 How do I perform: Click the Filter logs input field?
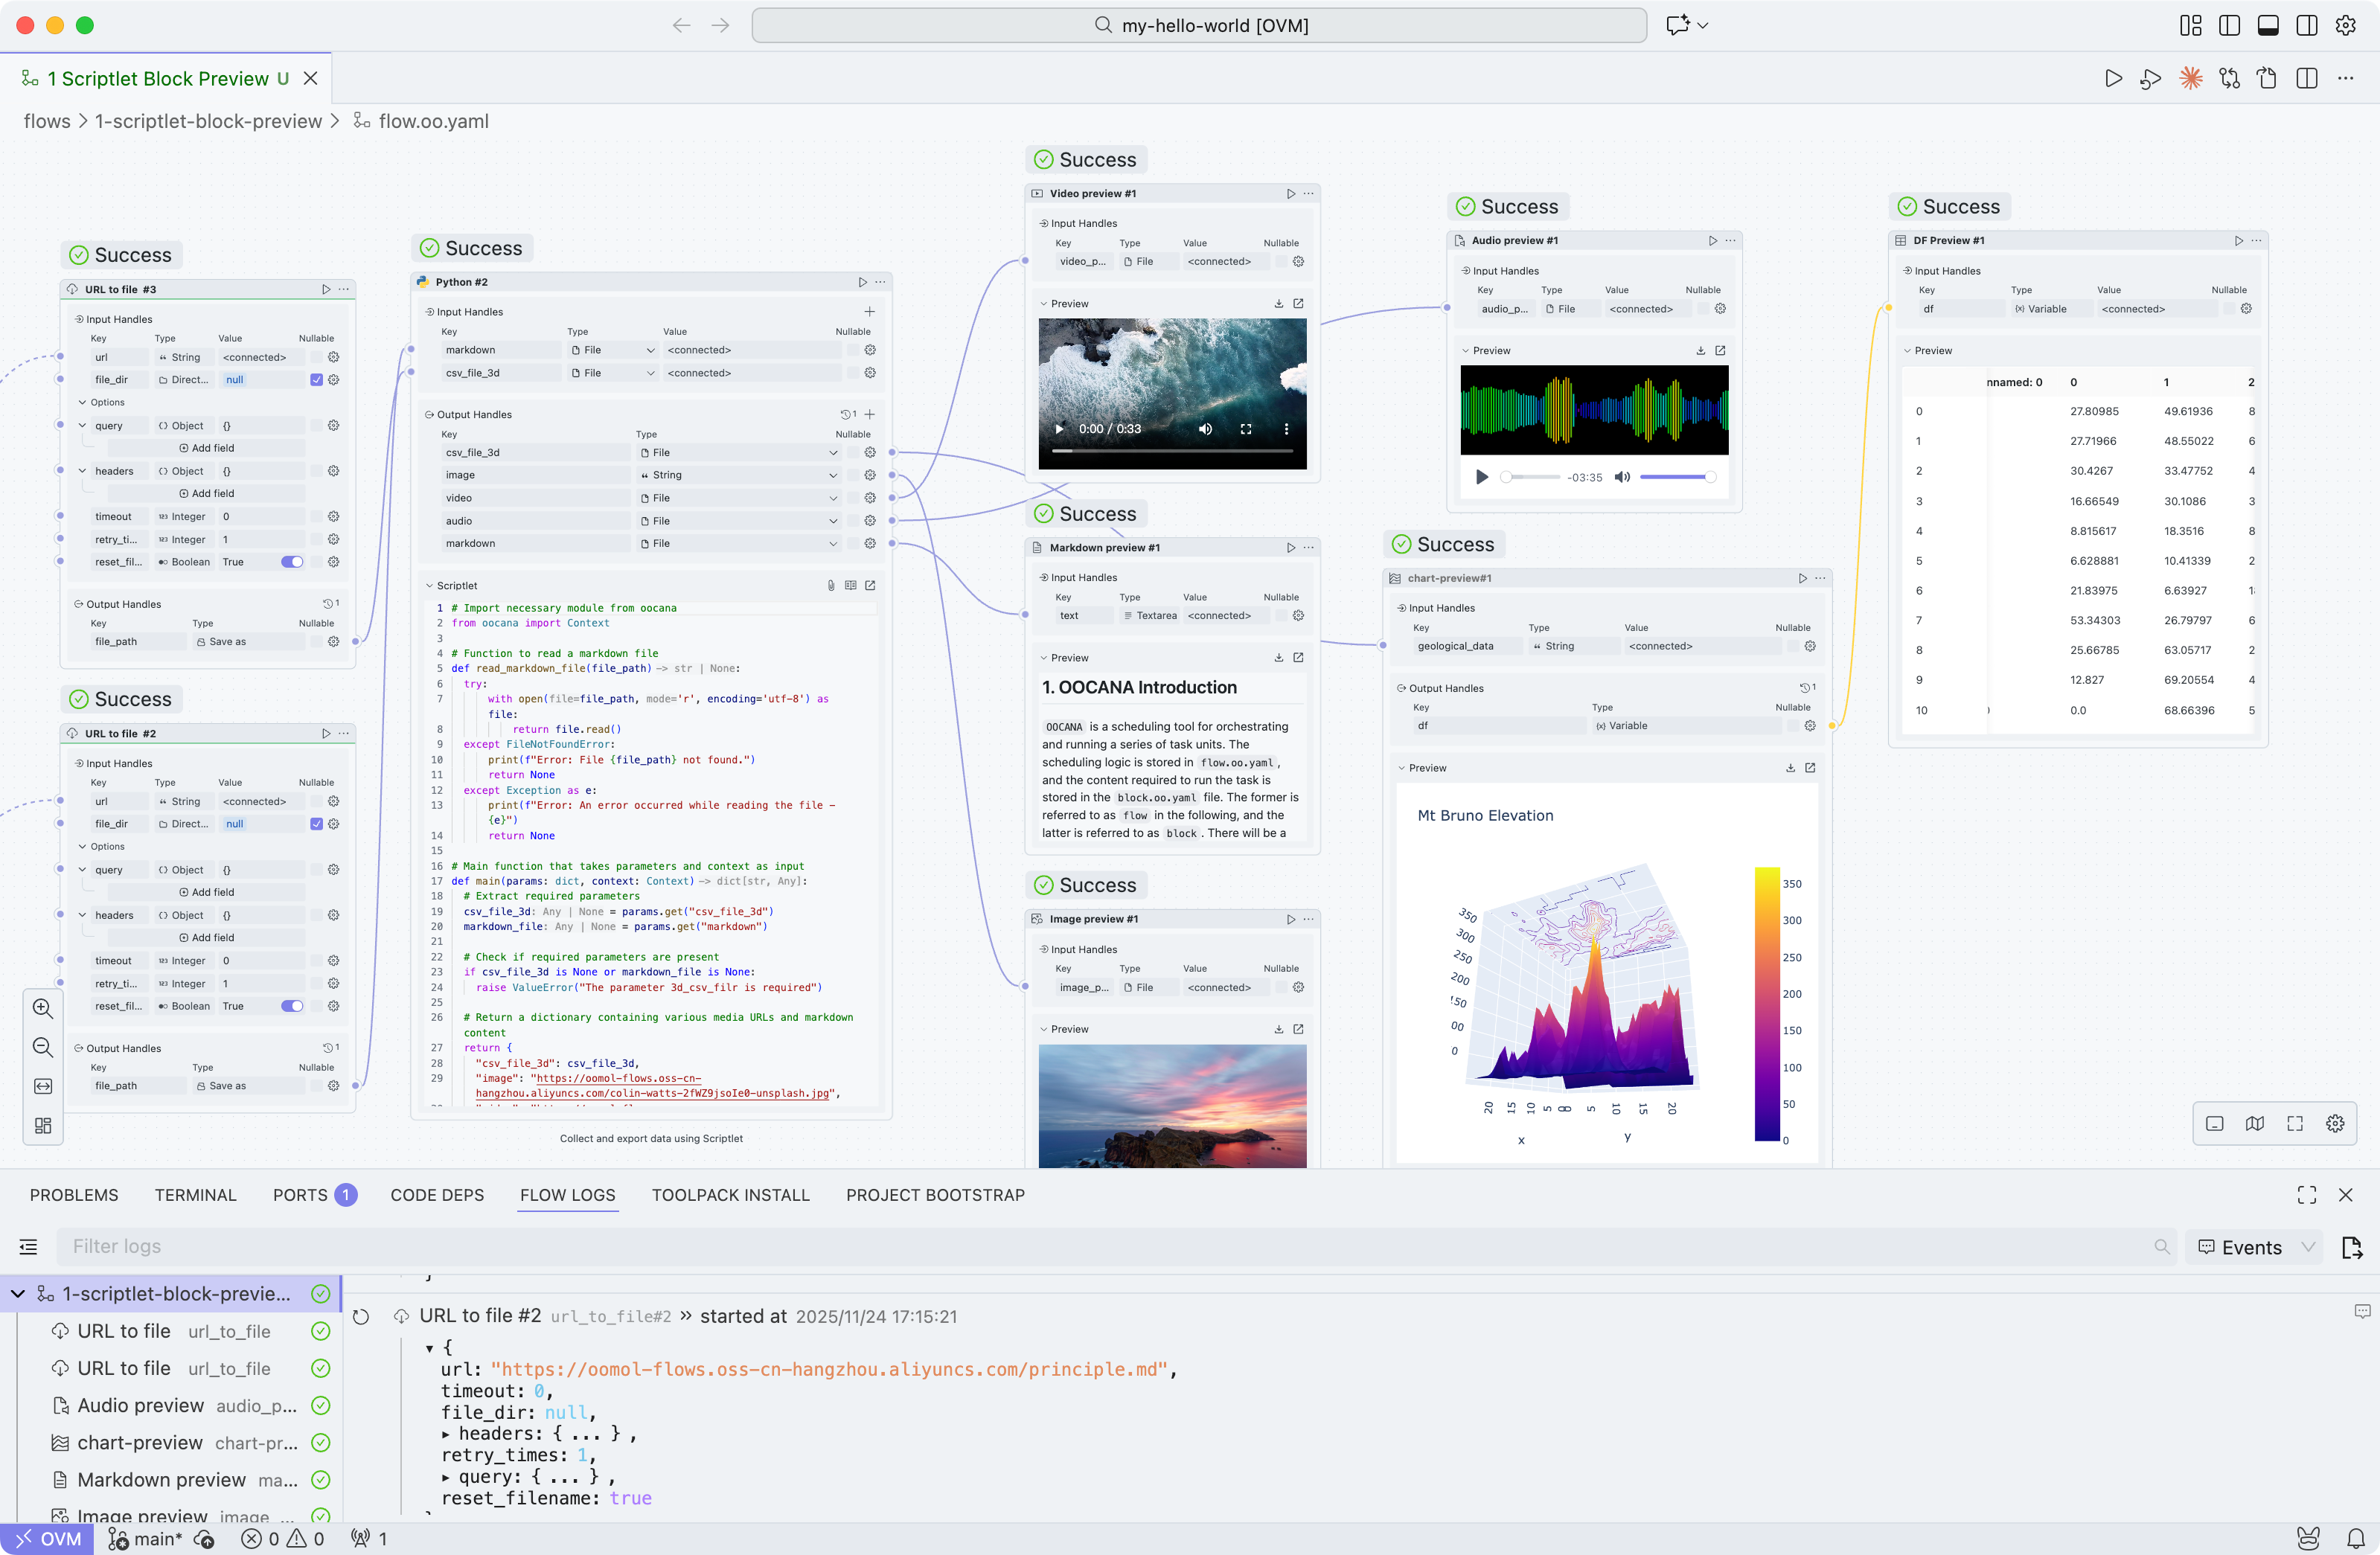[400, 1246]
